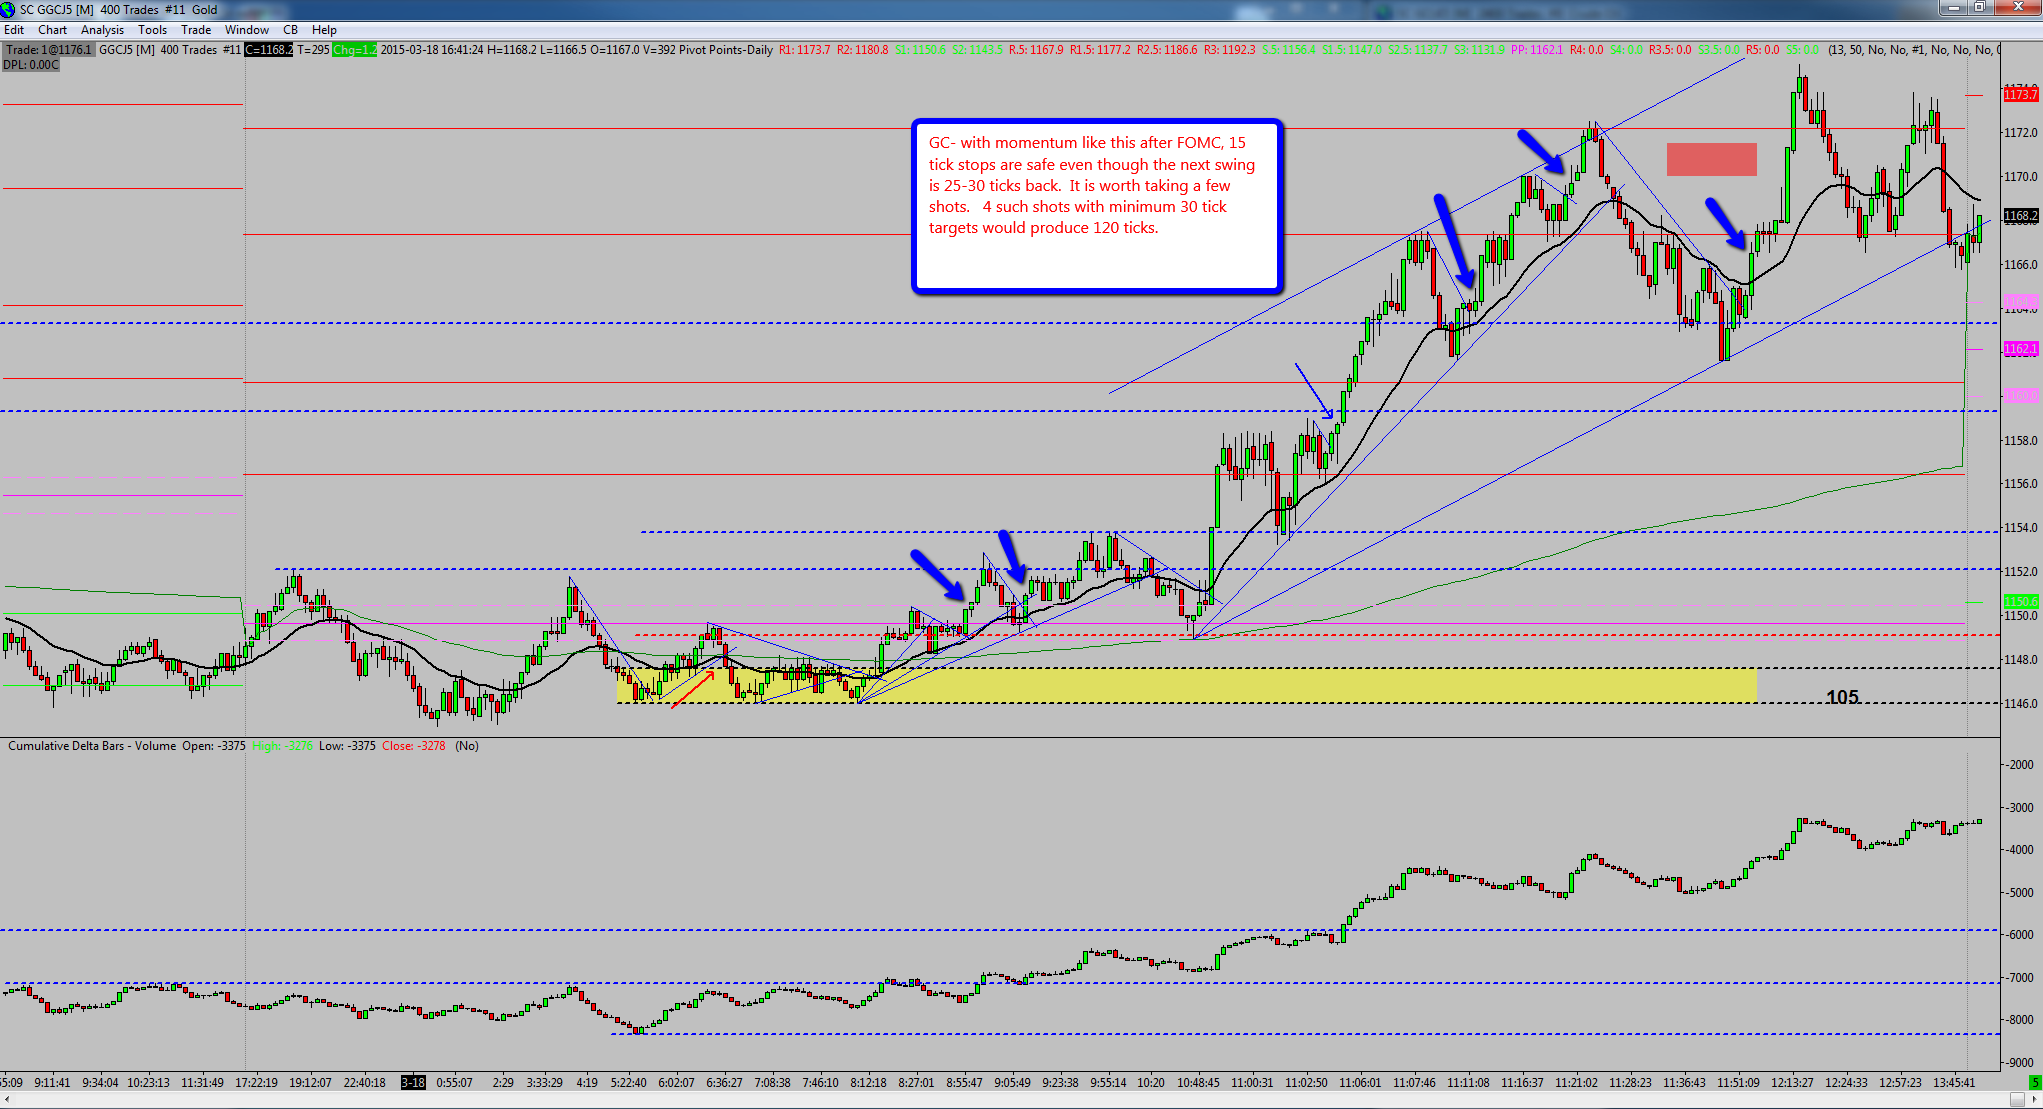Image resolution: width=2043 pixels, height=1109 pixels.
Task: Click the highlighted '3-18' date on time axis
Action: 413,1083
